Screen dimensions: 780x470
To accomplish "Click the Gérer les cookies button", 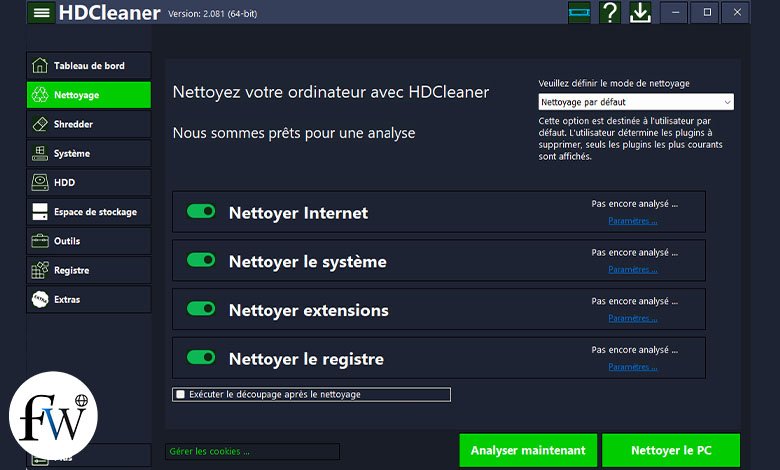I will pos(253,452).
